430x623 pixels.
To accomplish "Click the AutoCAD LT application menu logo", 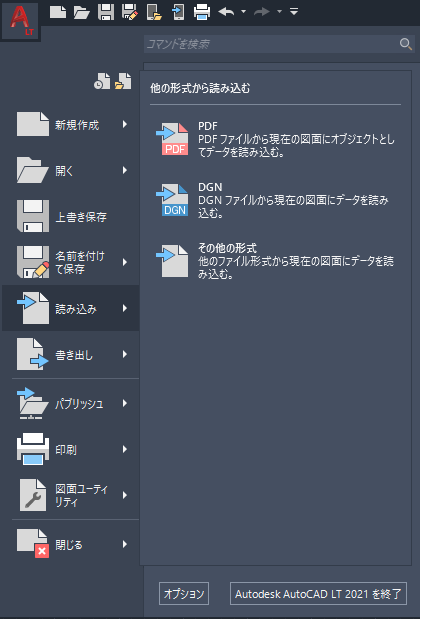I will (x=20, y=20).
